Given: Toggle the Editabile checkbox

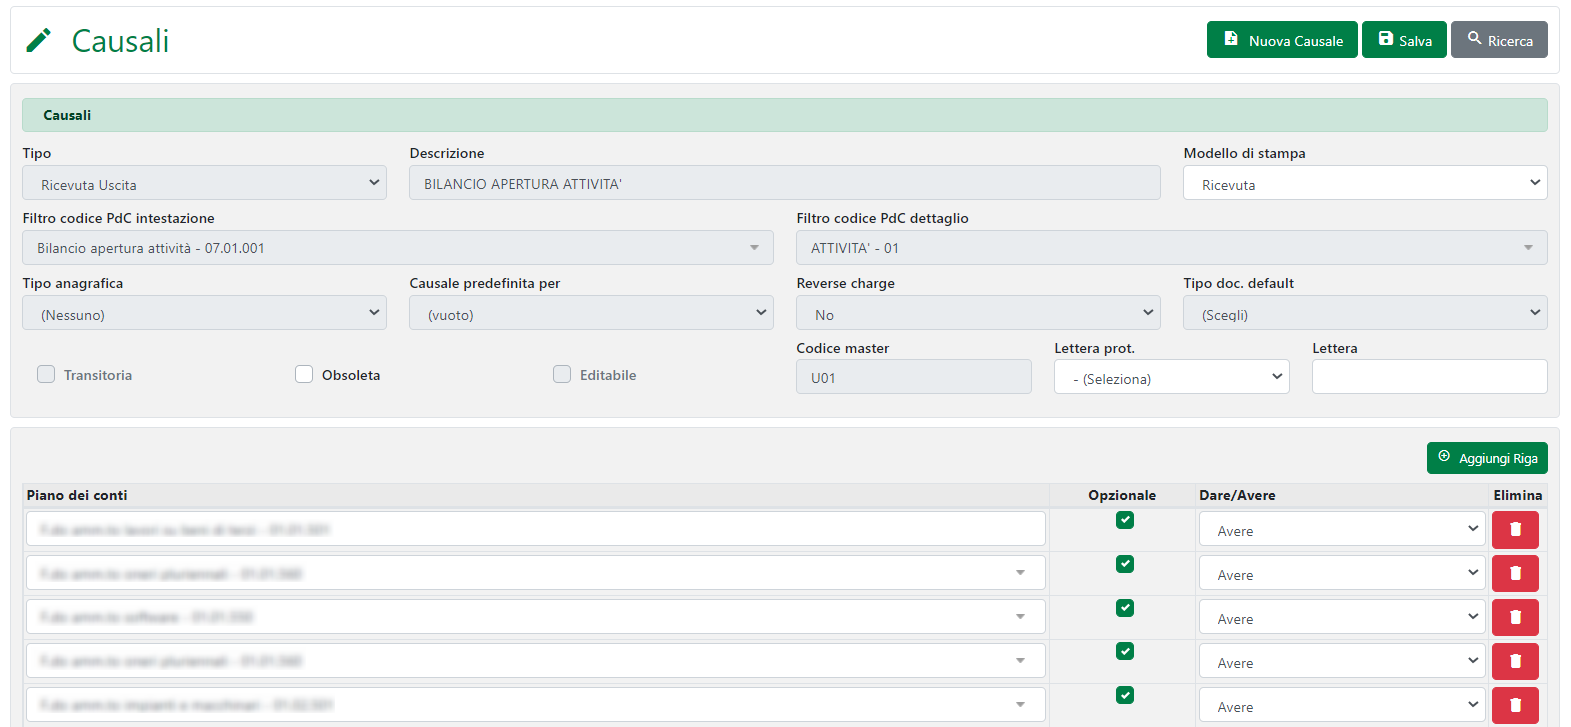Looking at the screenshot, I should pyautogui.click(x=562, y=374).
